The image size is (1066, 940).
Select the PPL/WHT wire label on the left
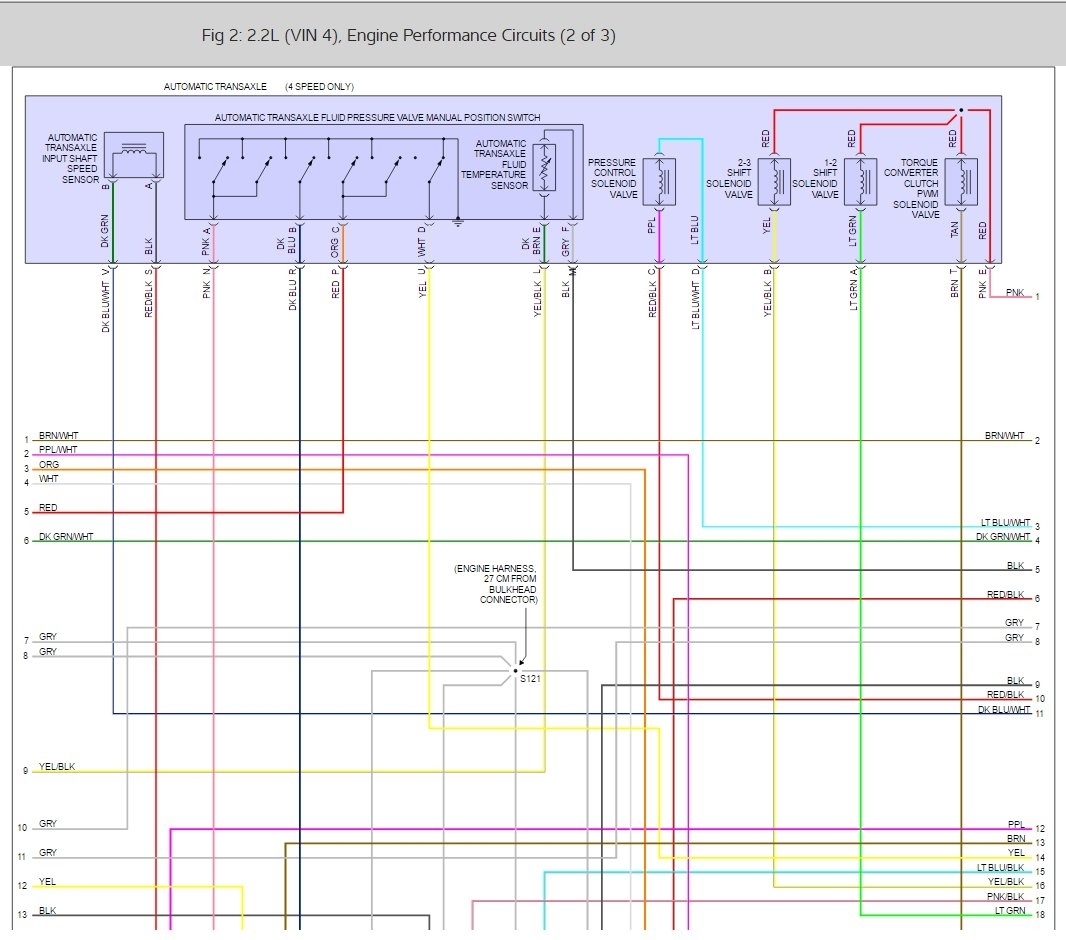[x=58, y=450]
